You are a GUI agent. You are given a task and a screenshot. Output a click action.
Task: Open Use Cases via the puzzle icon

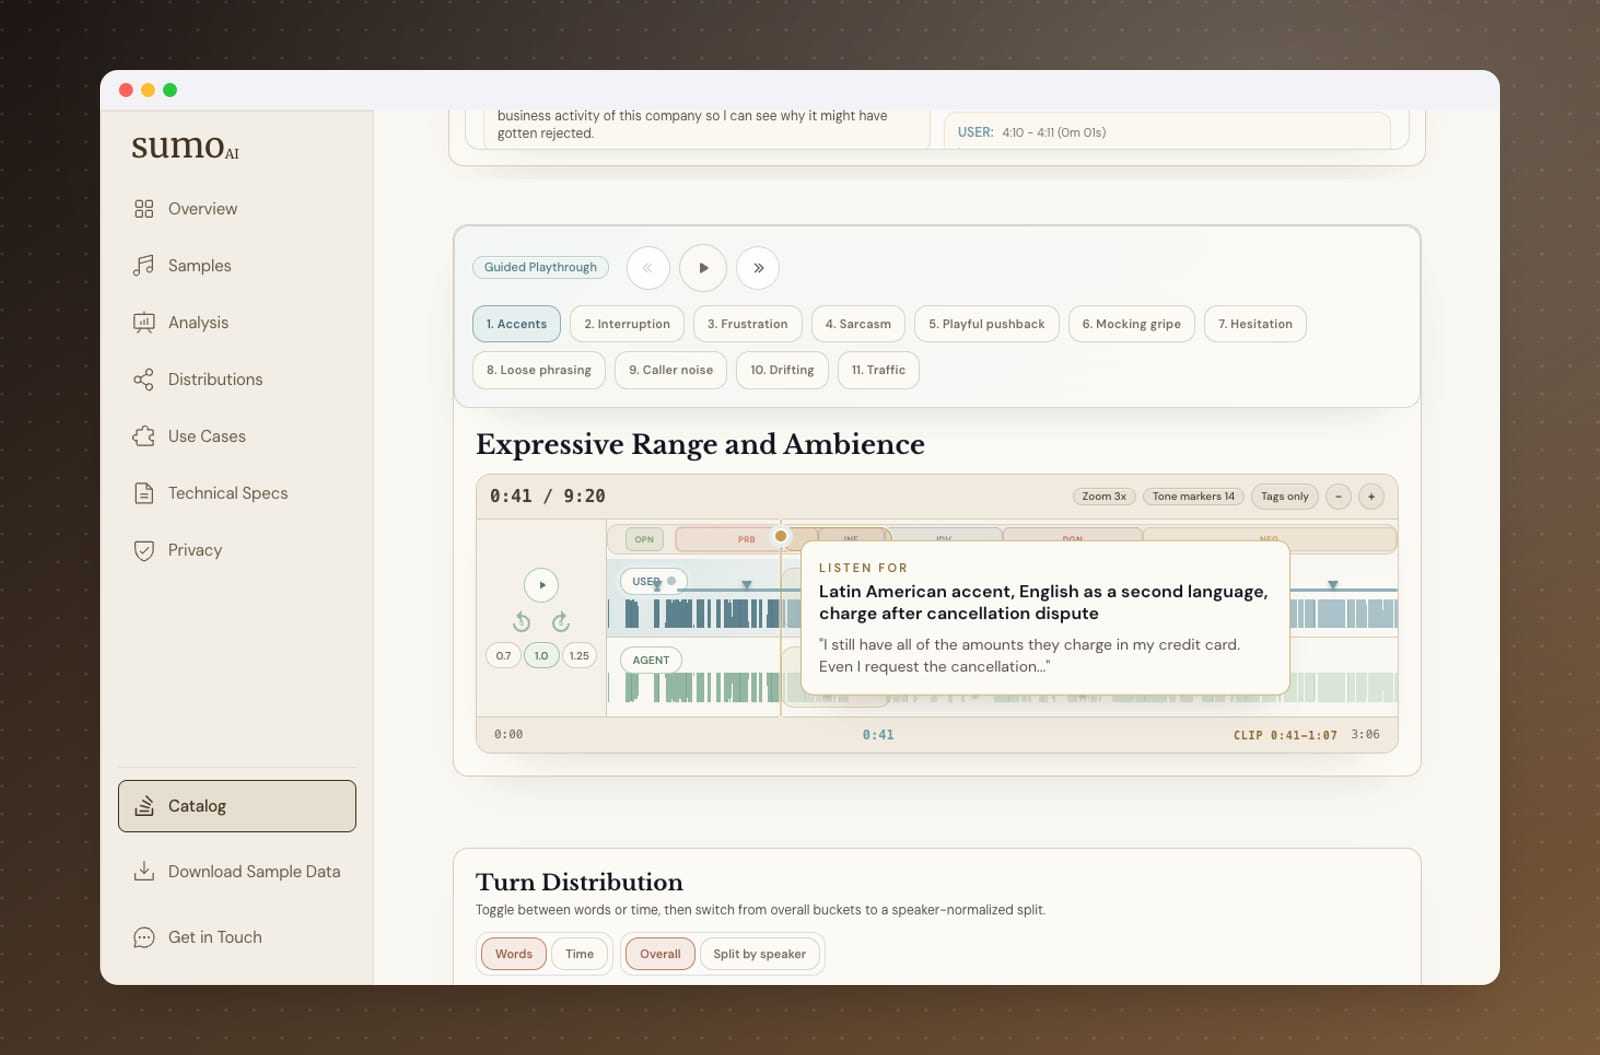point(144,437)
